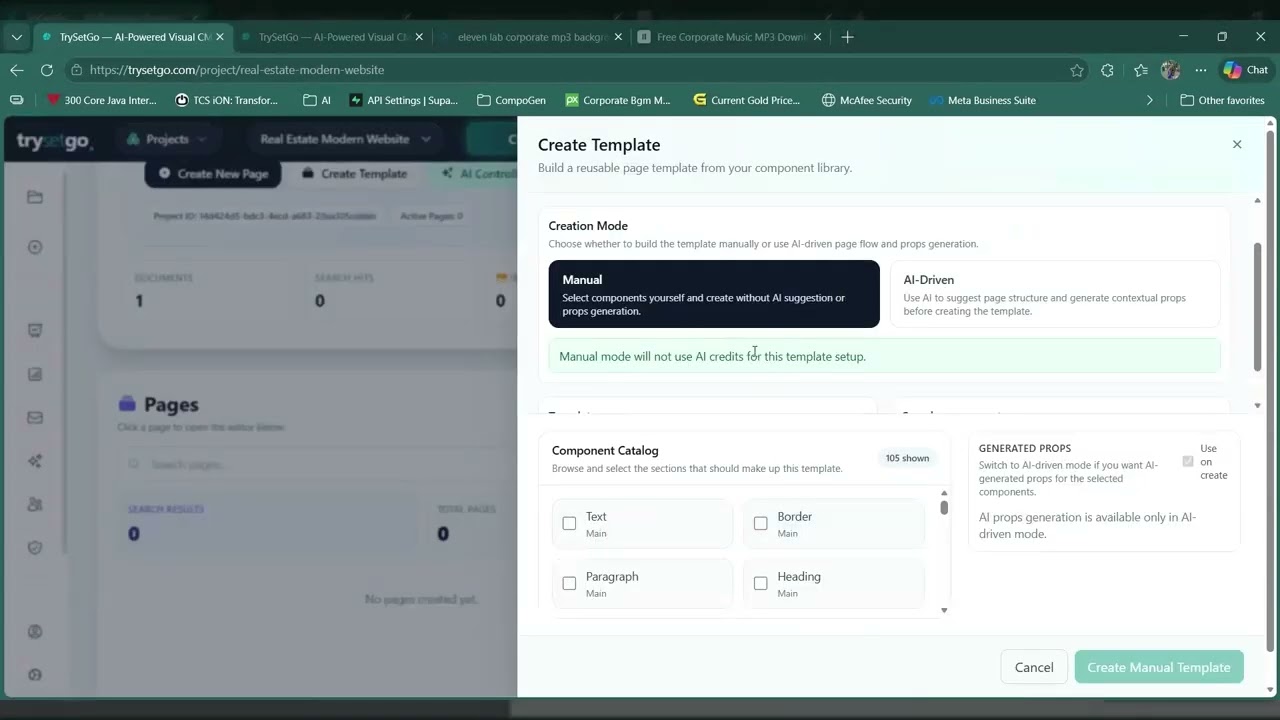Click the browser sidebar toggle icon
The width and height of the screenshot is (1280, 720).
tap(16, 100)
